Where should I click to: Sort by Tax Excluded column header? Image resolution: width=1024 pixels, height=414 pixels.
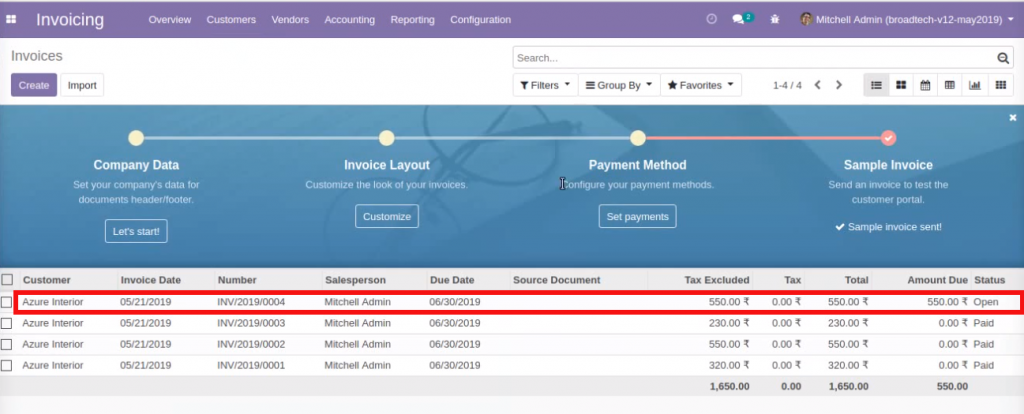click(716, 280)
